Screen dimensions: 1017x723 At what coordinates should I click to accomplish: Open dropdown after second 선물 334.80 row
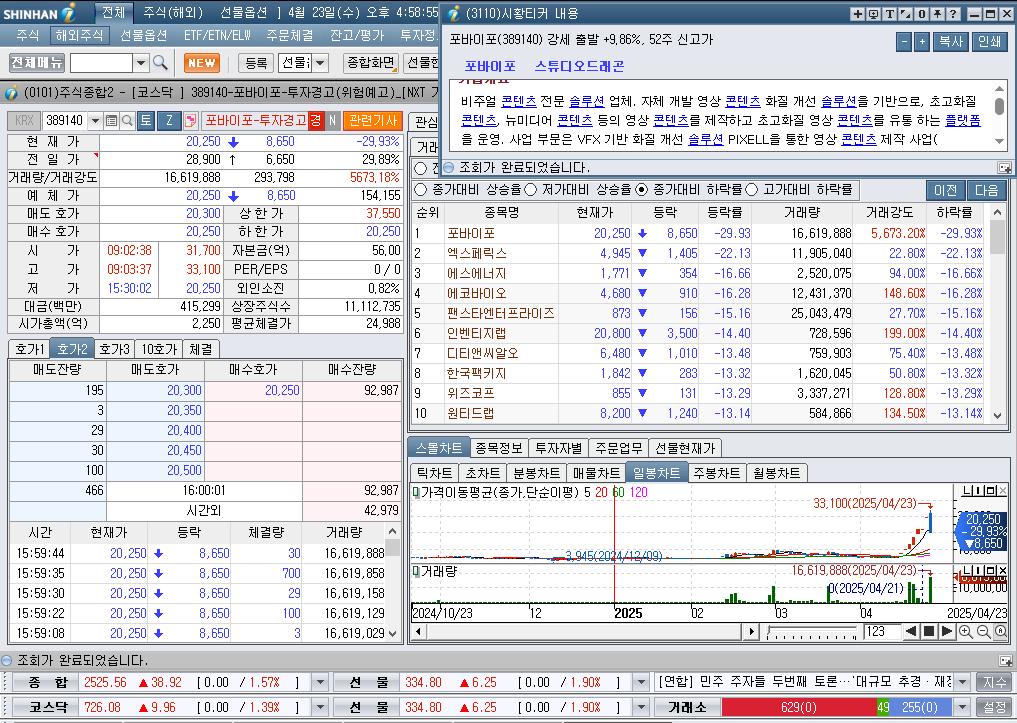point(641,707)
